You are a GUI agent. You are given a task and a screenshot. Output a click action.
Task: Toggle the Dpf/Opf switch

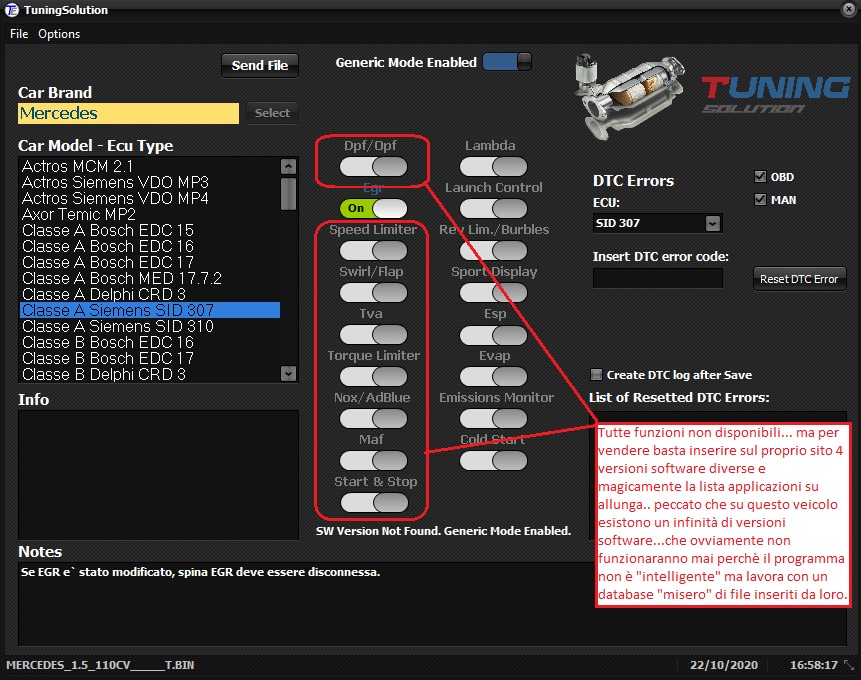pyautogui.click(x=373, y=166)
